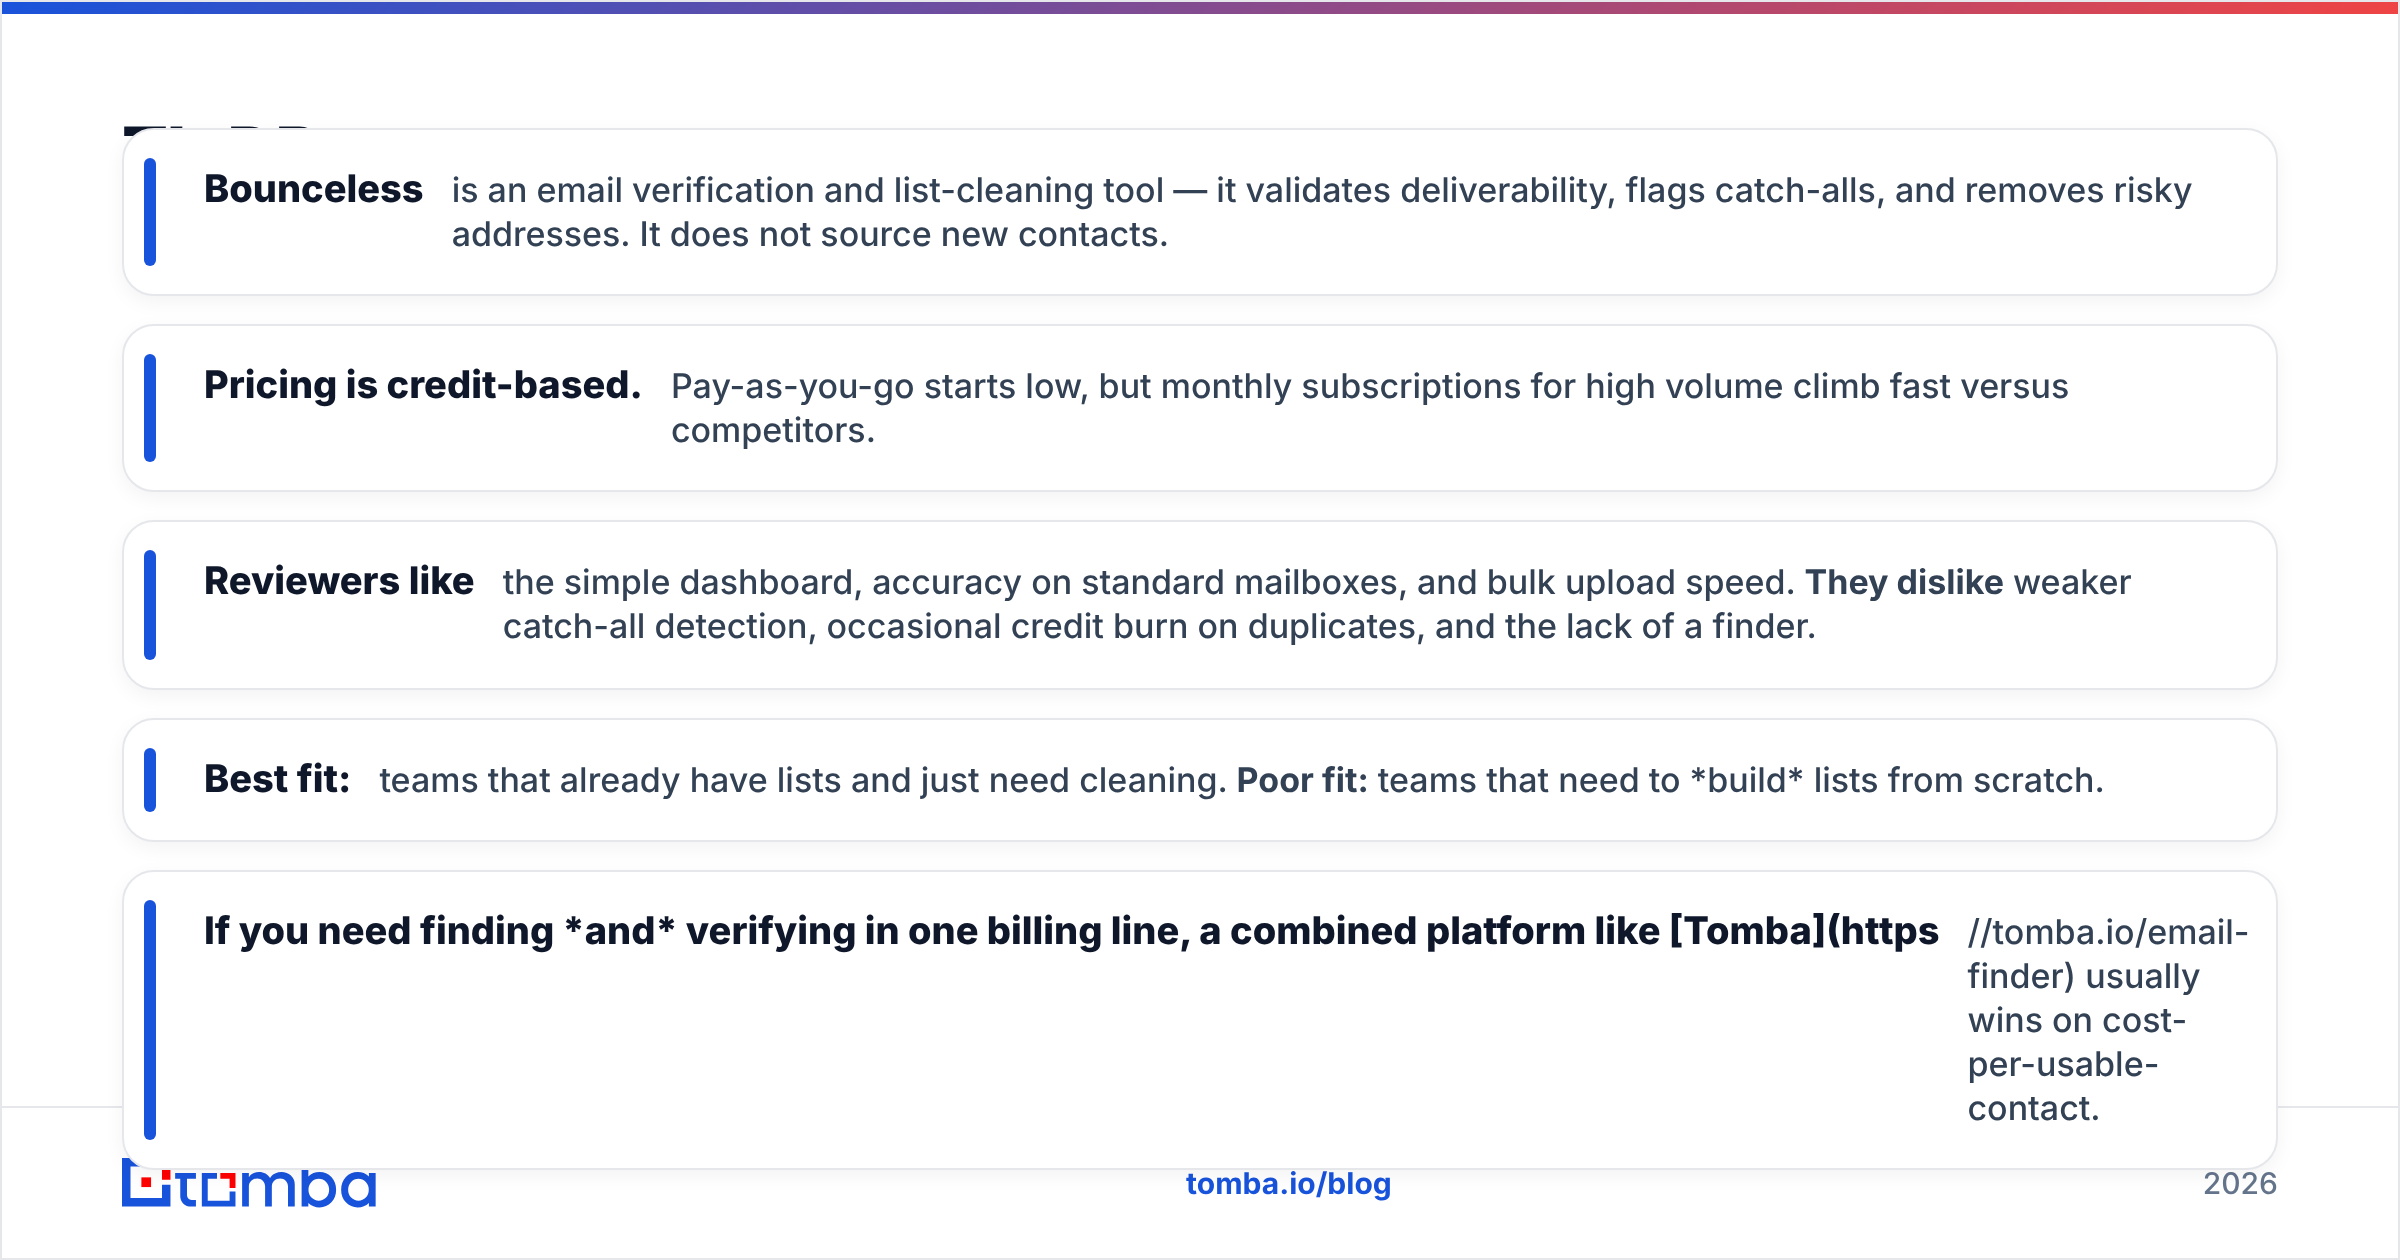Click the They dislike bold phrase

tap(1904, 582)
